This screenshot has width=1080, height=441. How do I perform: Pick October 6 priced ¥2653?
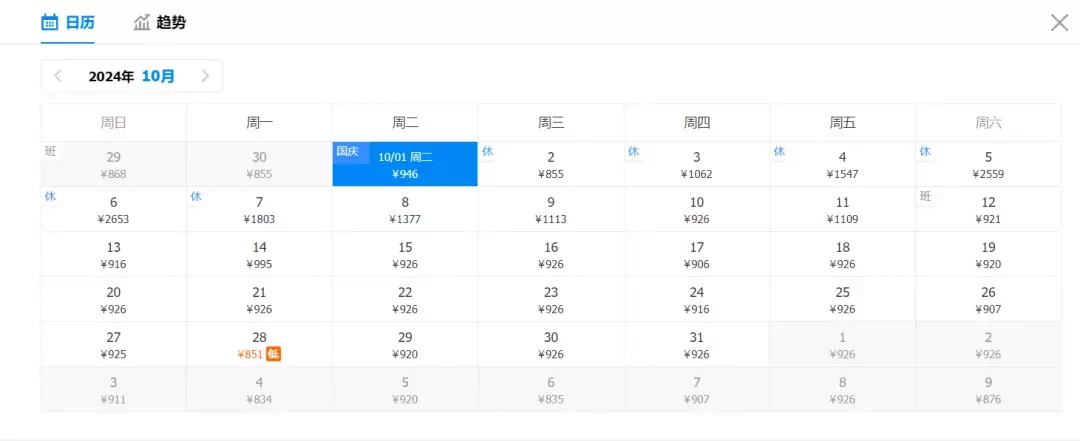coord(114,209)
